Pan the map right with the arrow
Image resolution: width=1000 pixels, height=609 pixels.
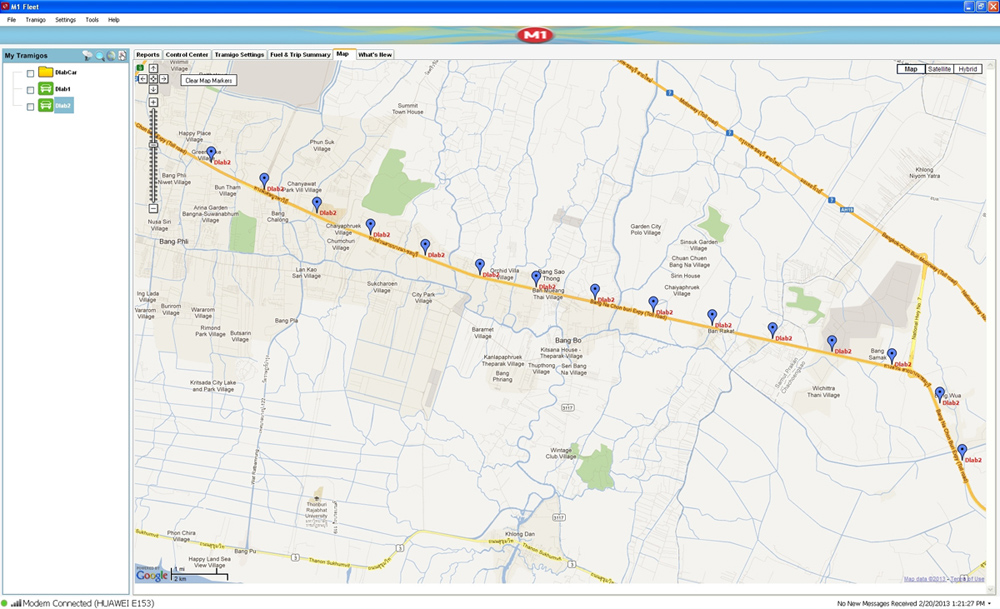pos(164,78)
